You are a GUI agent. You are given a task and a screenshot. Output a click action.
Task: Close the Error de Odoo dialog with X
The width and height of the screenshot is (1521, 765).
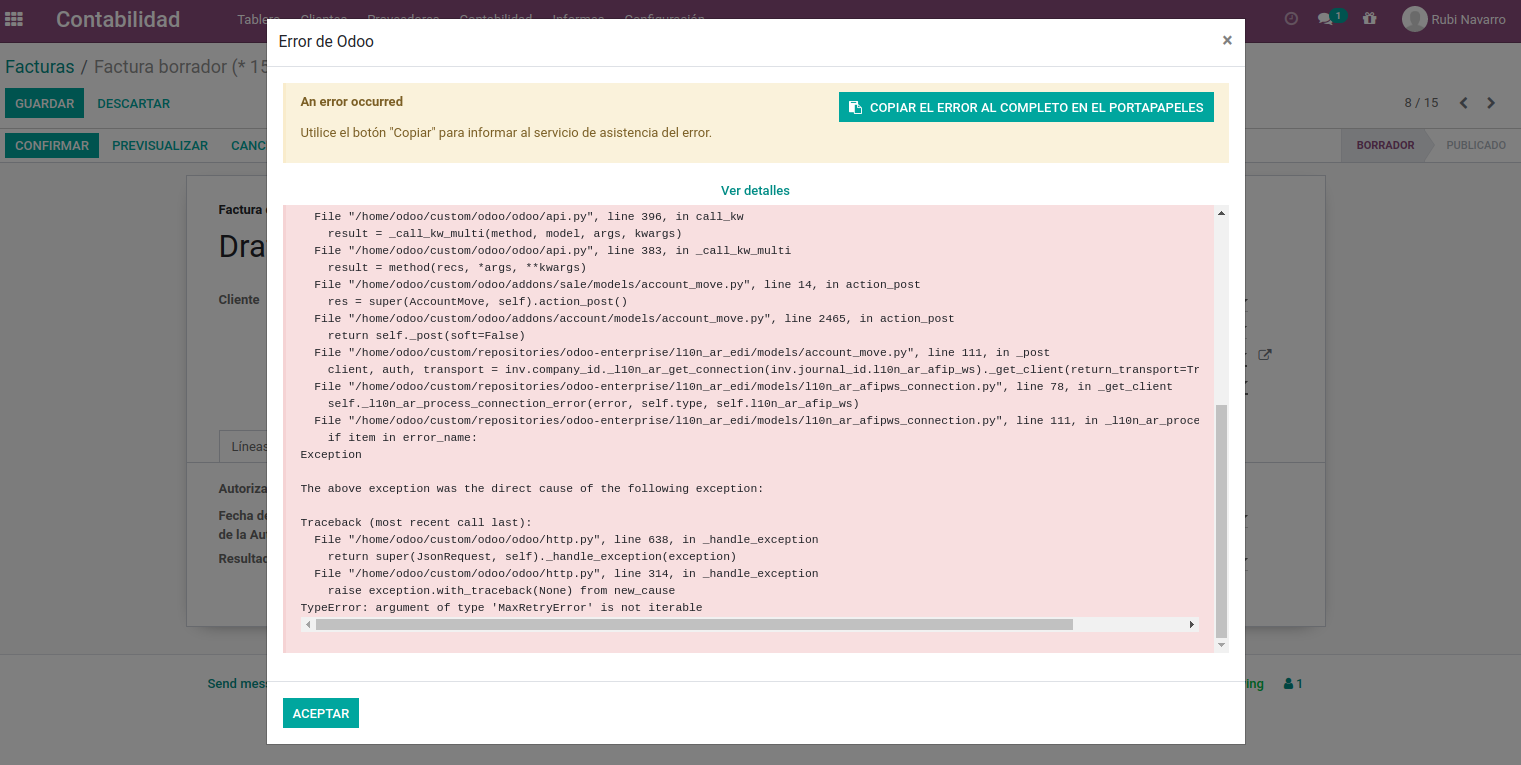pyautogui.click(x=1227, y=41)
